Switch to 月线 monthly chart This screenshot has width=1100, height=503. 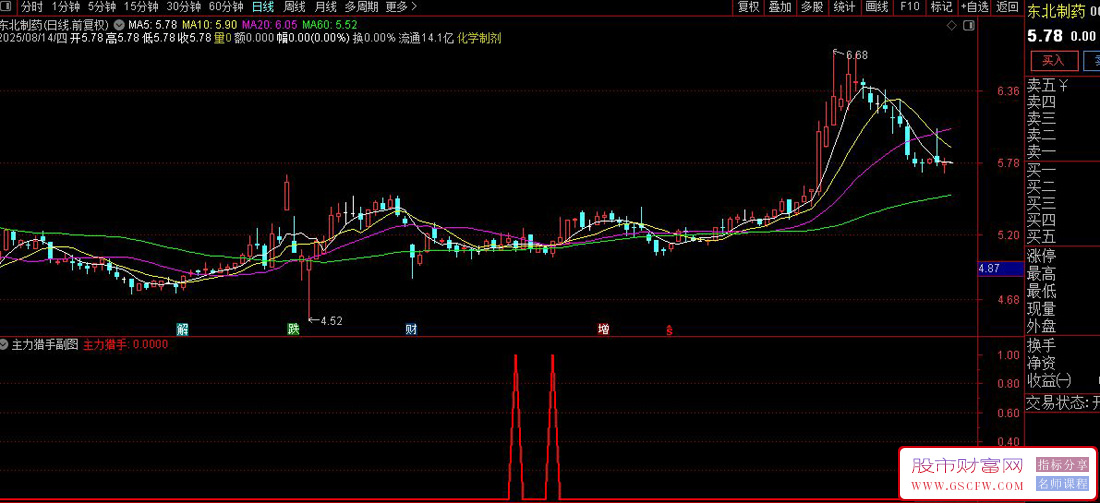click(325, 7)
